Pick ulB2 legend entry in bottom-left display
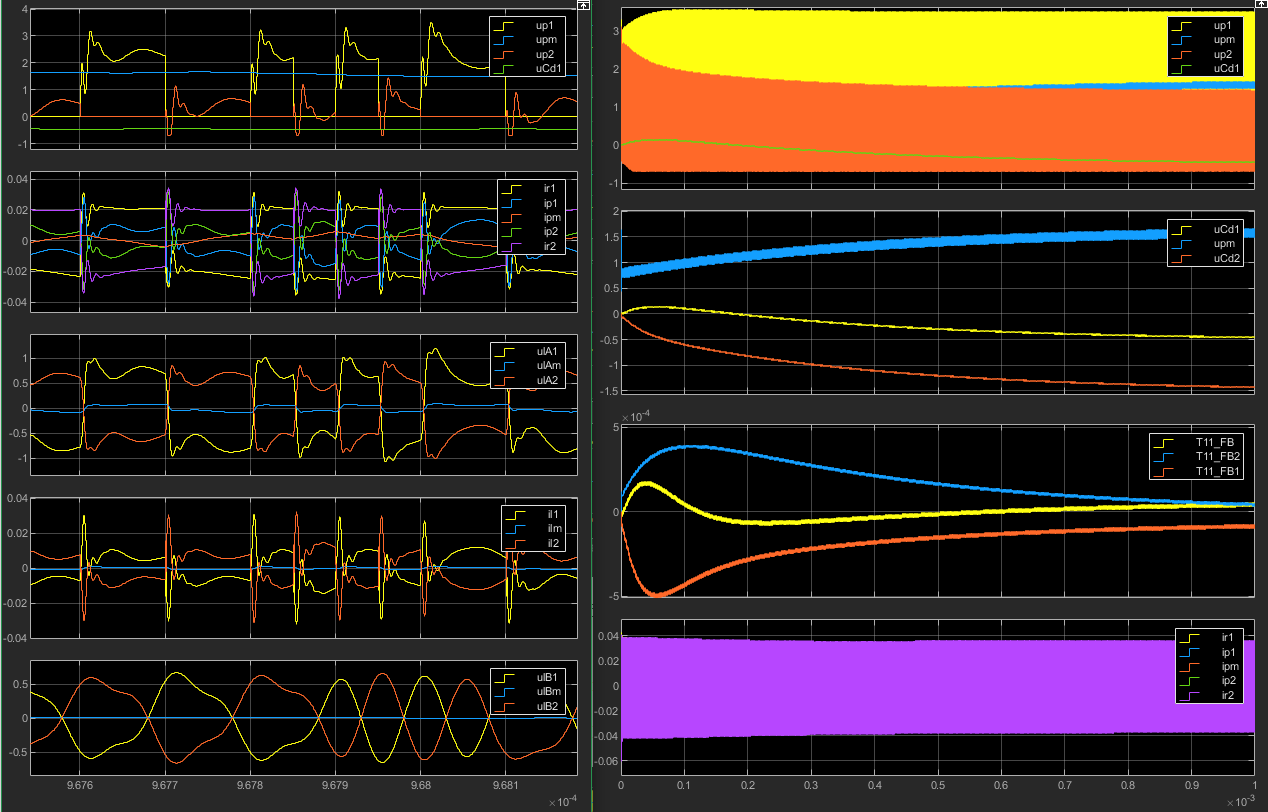The image size is (1268, 812). pyautogui.click(x=530, y=707)
